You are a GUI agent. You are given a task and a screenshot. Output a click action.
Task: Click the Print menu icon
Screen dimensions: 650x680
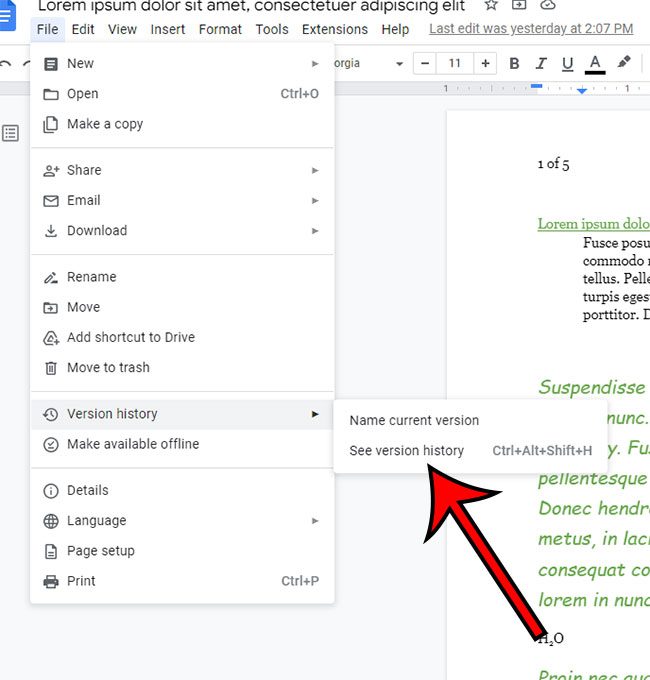pos(51,581)
